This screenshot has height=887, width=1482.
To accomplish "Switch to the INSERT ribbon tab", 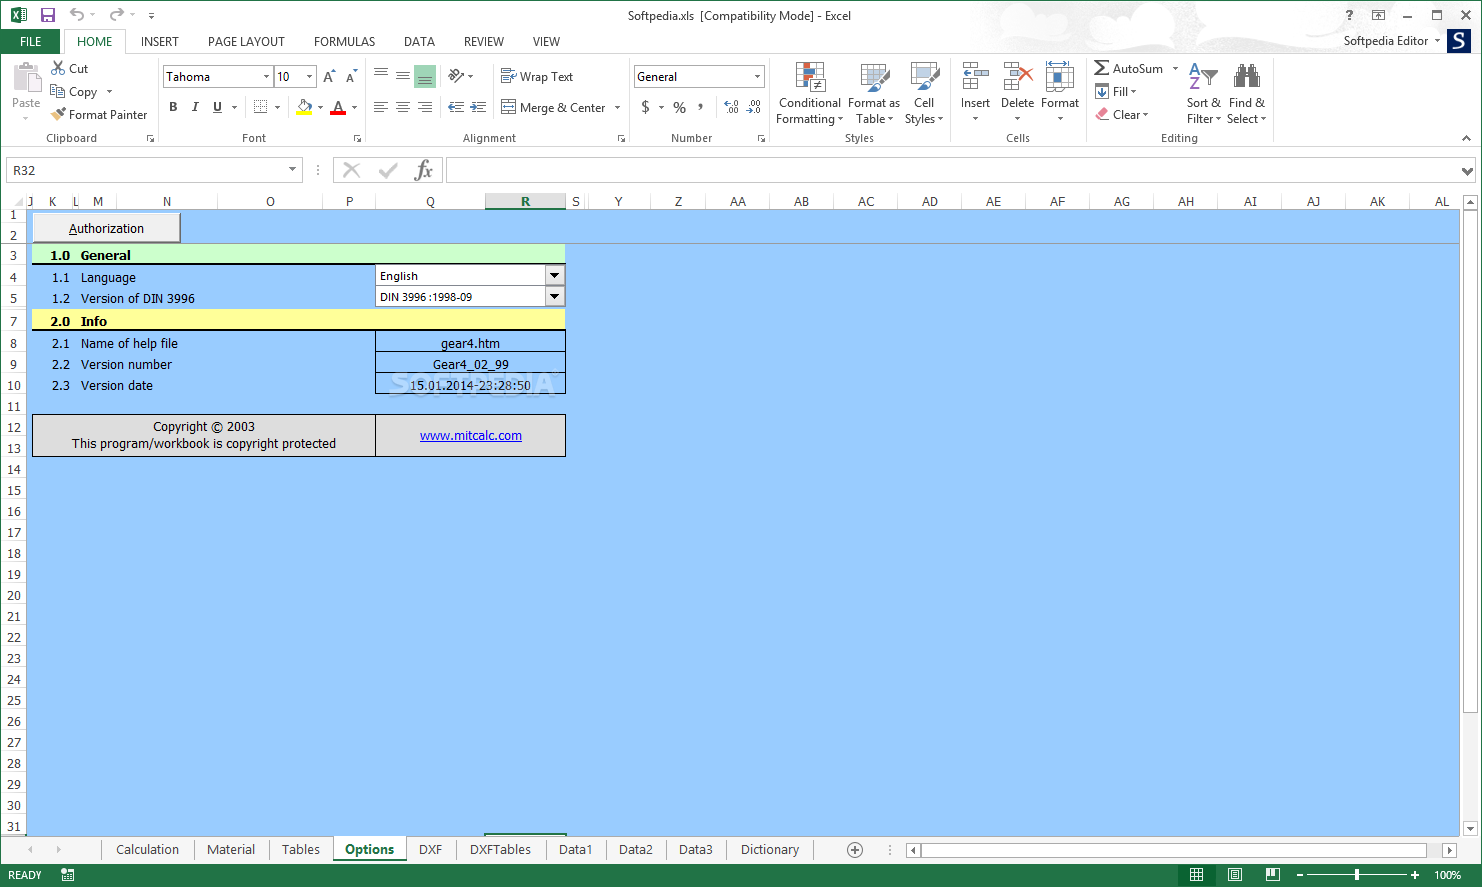I will pyautogui.click(x=159, y=41).
